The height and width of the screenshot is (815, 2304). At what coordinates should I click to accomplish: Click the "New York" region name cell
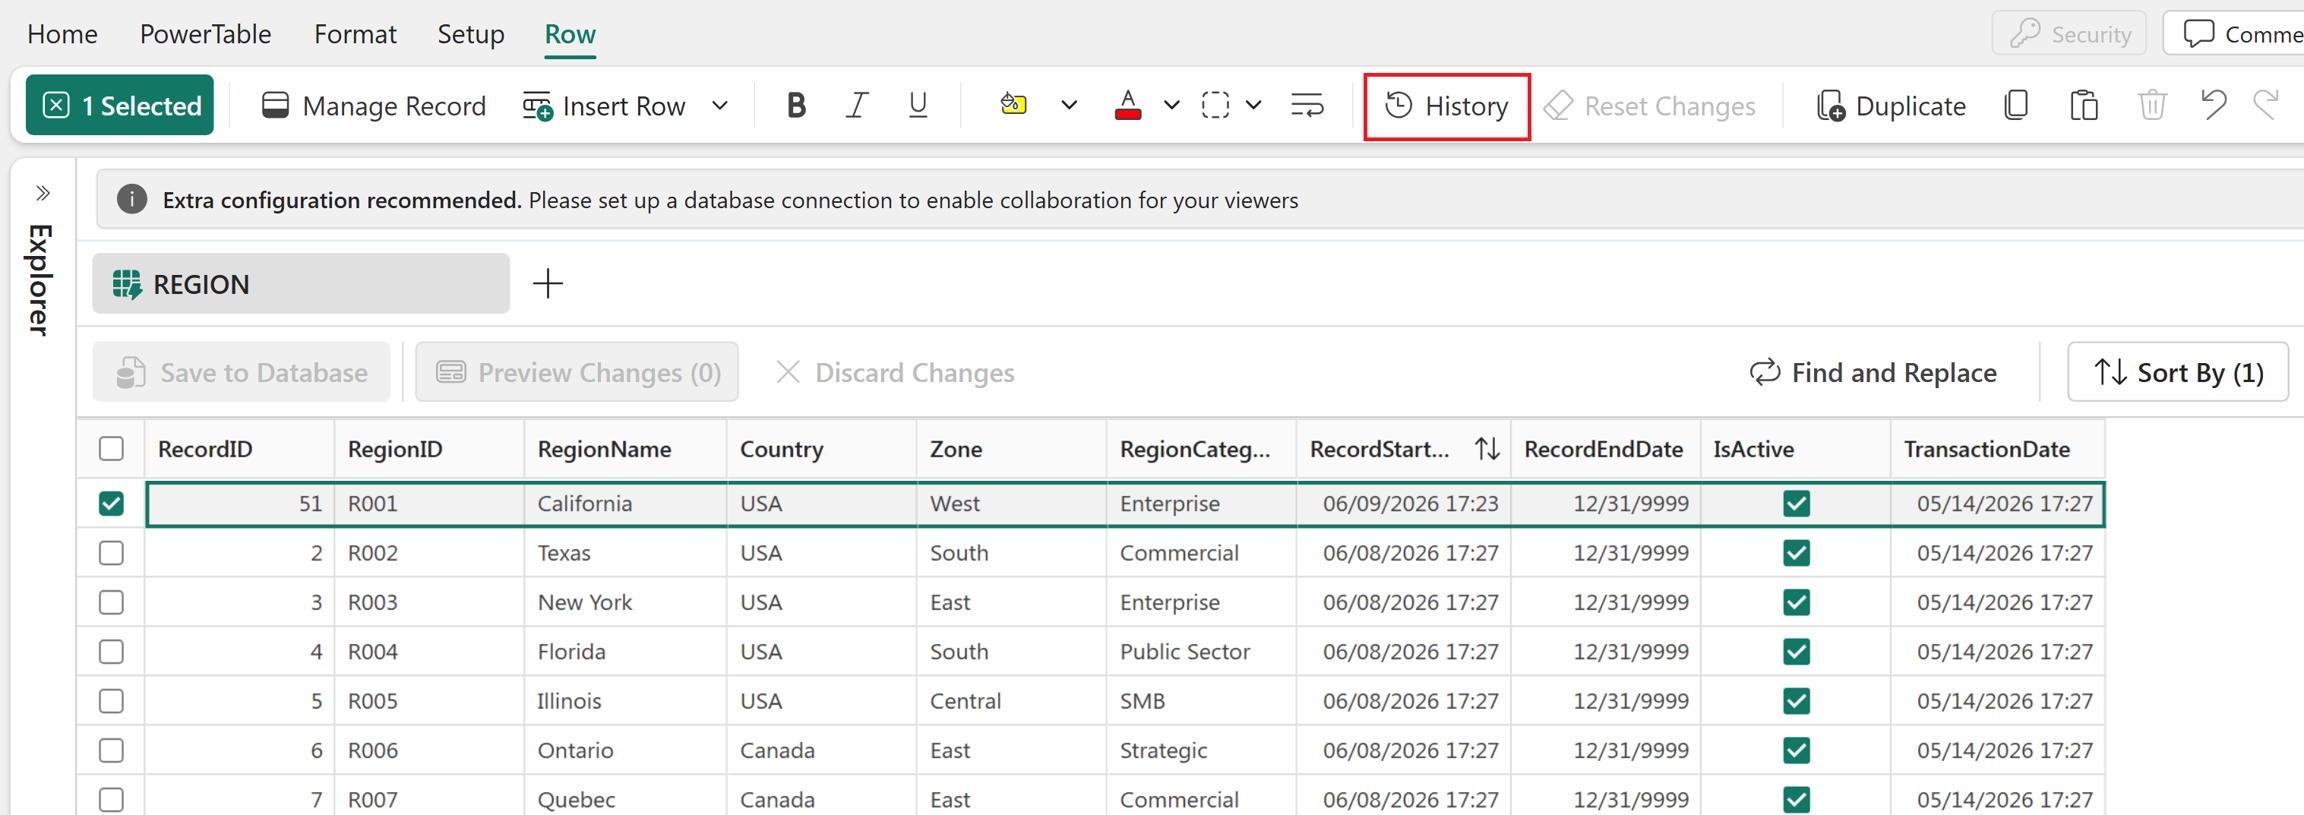point(625,602)
